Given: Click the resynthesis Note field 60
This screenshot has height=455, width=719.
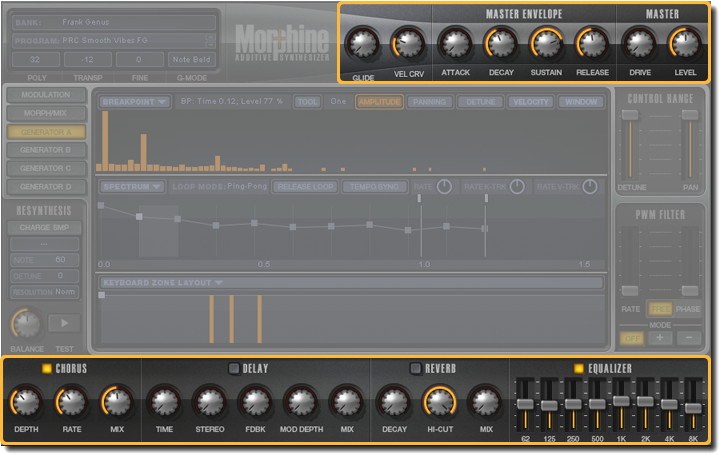Looking at the screenshot, I should [44, 260].
